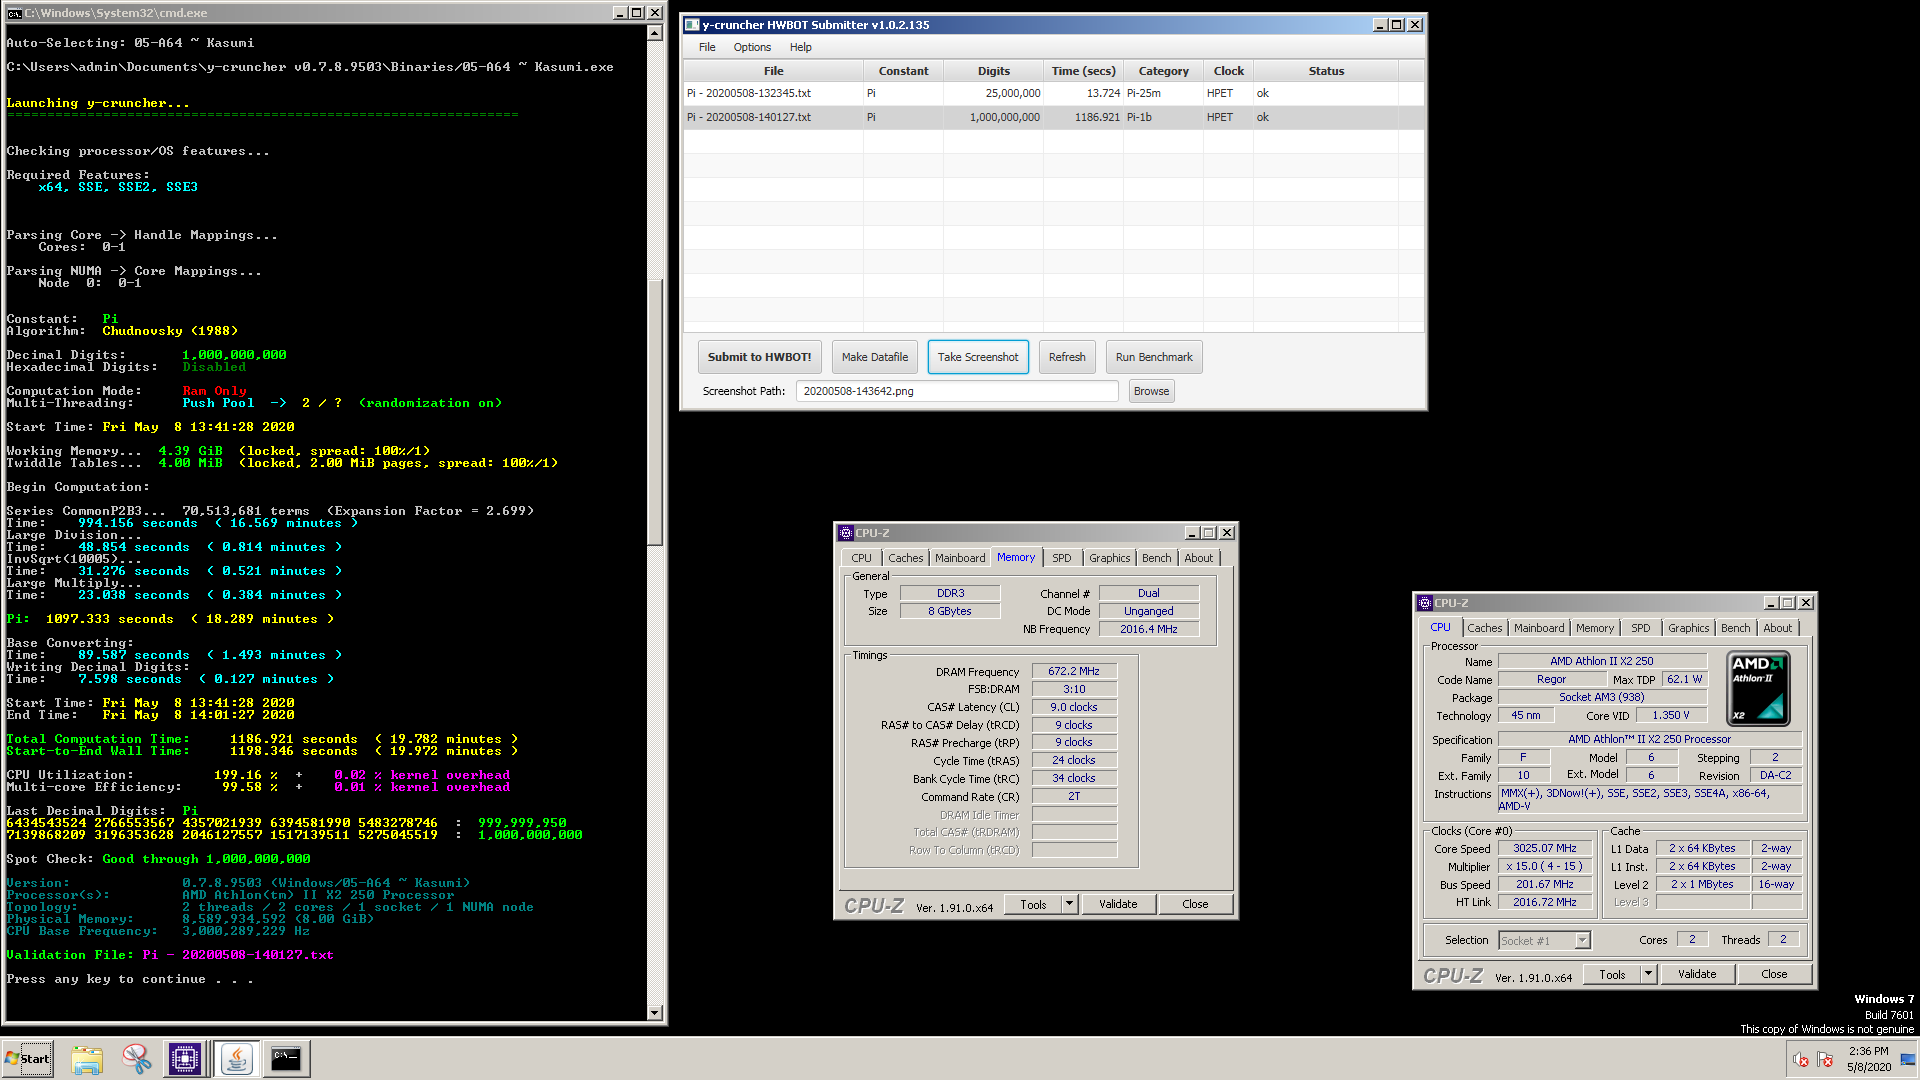Click the CPU-Z Memory window title icon
The width and height of the screenshot is (1920, 1080).
(846, 533)
